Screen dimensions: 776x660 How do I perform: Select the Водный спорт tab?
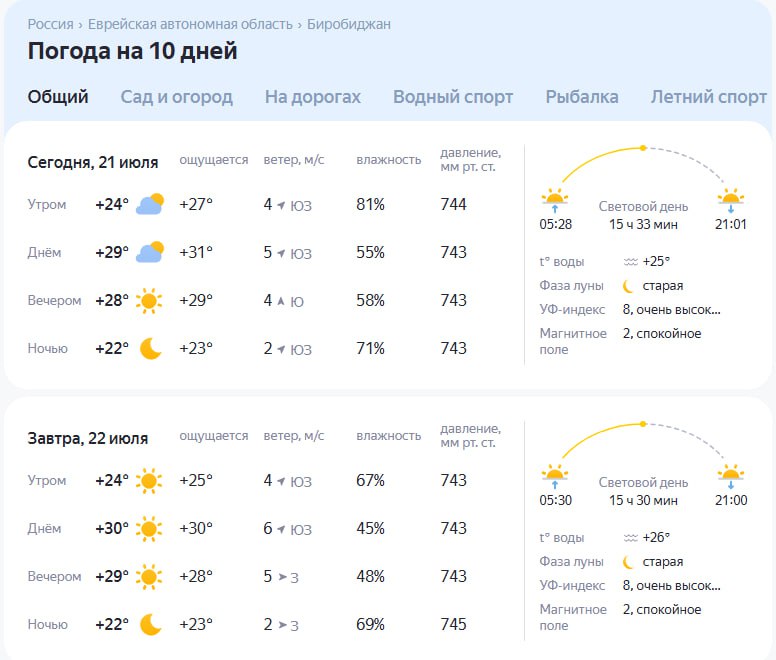pyautogui.click(x=453, y=96)
